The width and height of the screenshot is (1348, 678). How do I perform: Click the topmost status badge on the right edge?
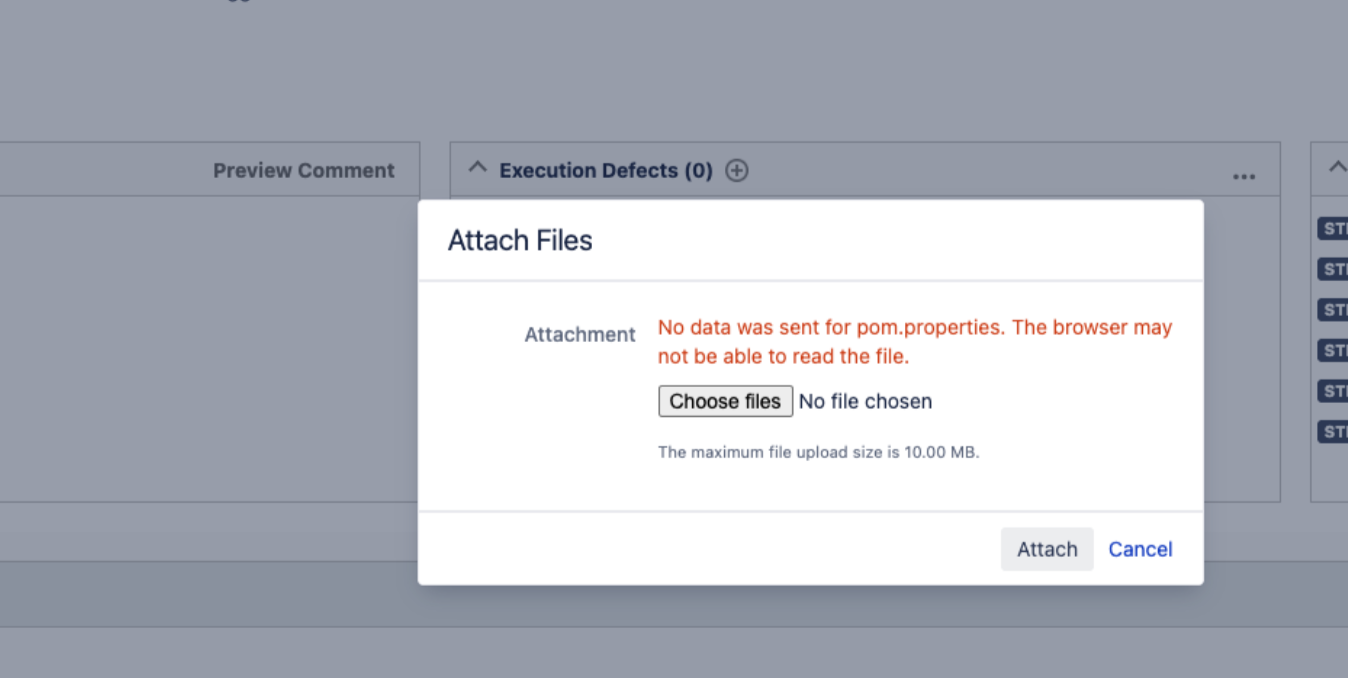point(1334,229)
